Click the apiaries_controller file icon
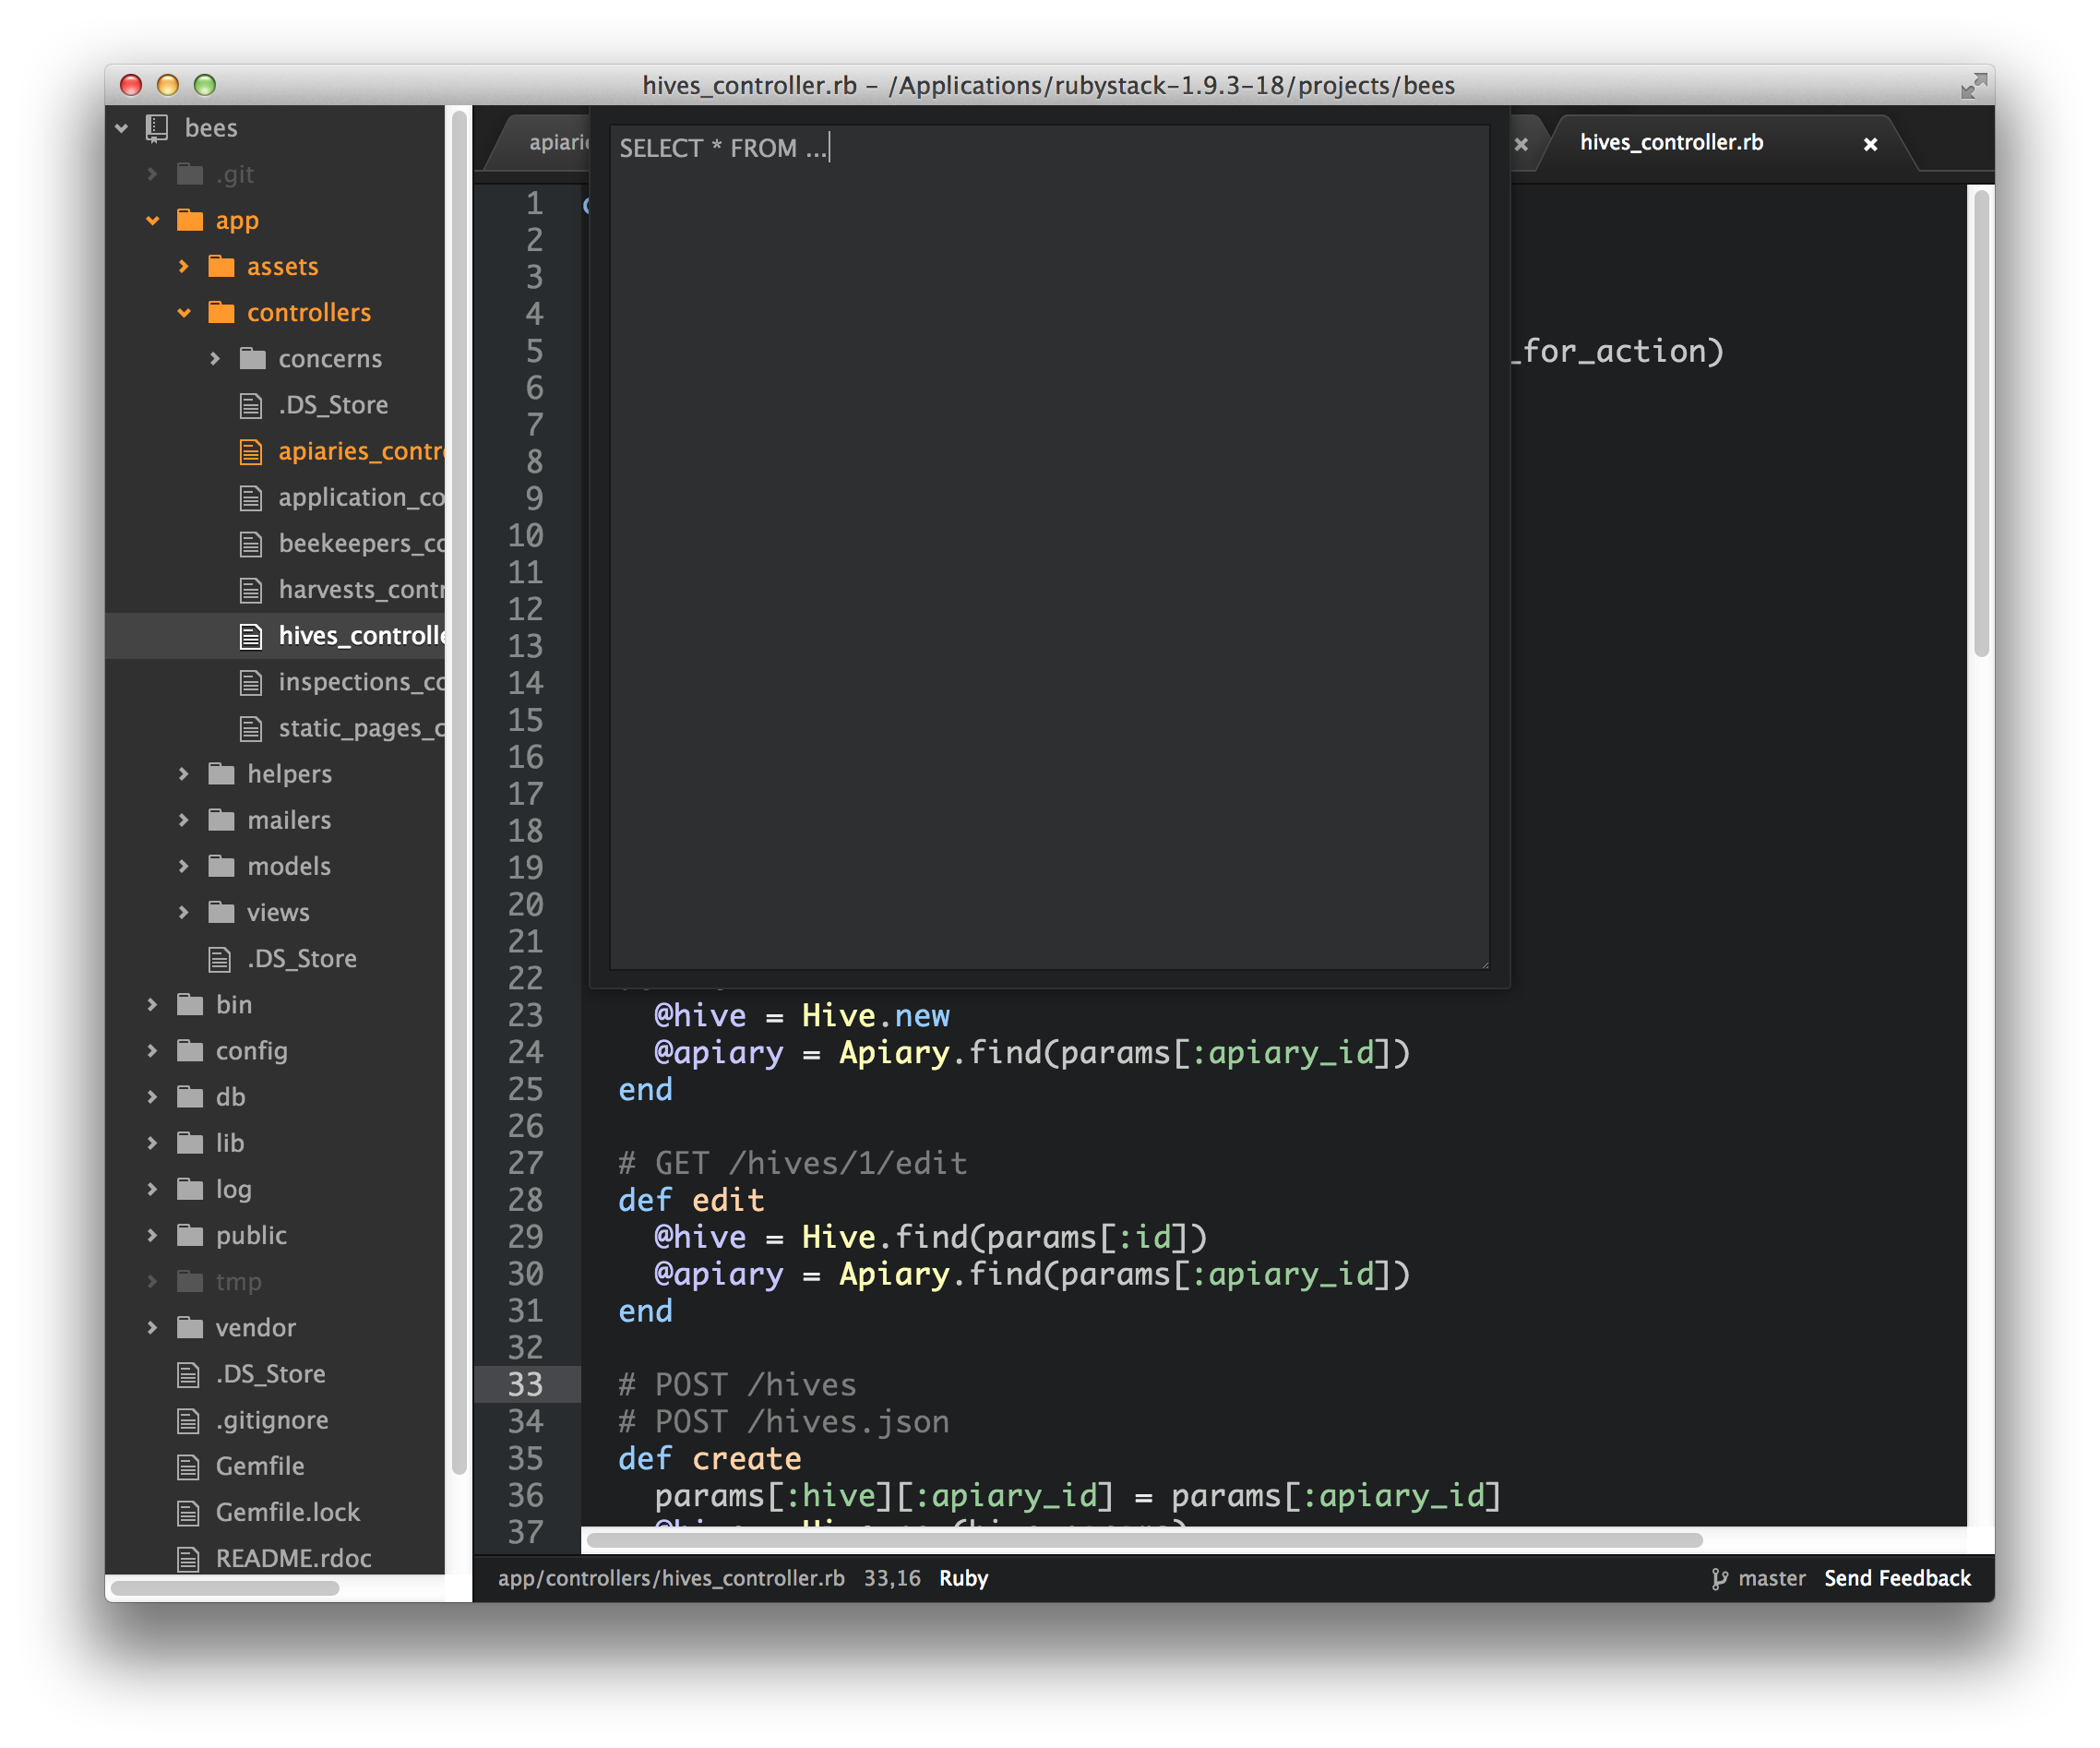The width and height of the screenshot is (2100, 1748). coord(251,452)
